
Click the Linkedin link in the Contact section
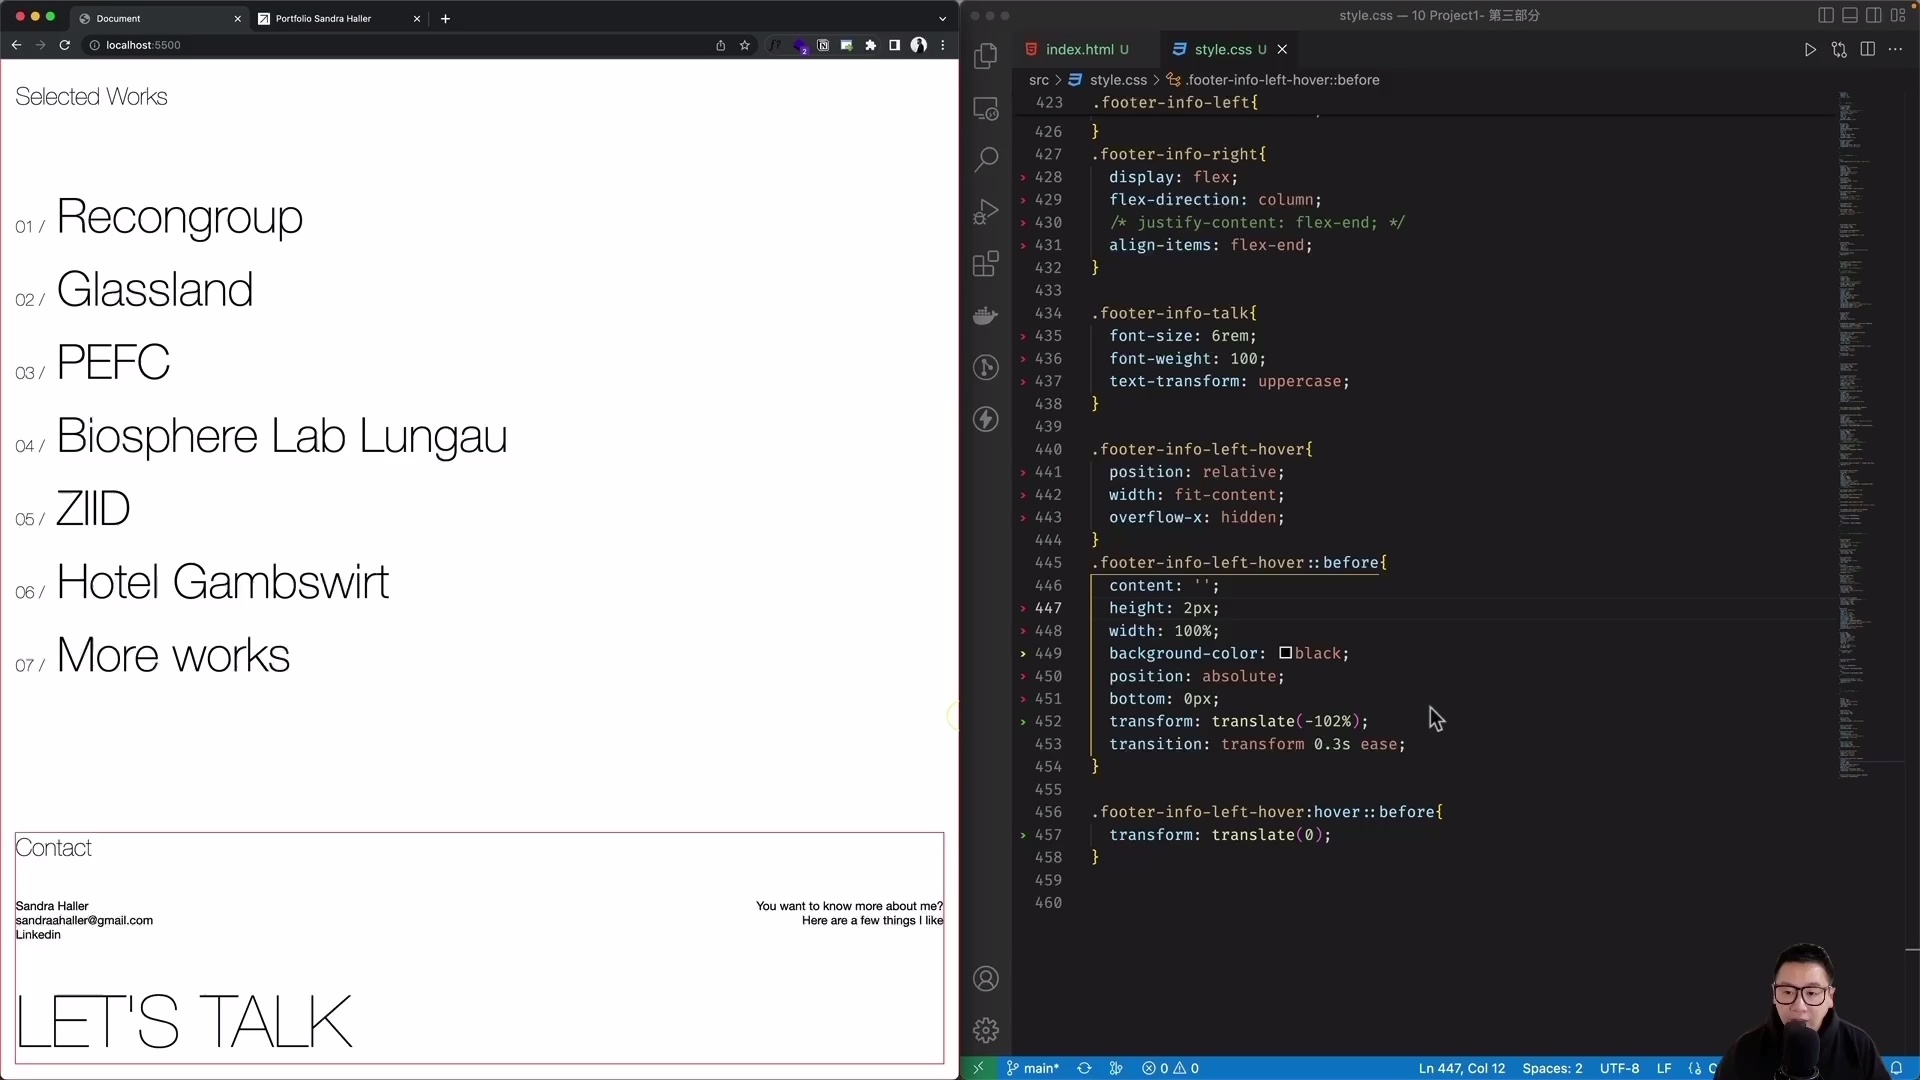pos(38,934)
